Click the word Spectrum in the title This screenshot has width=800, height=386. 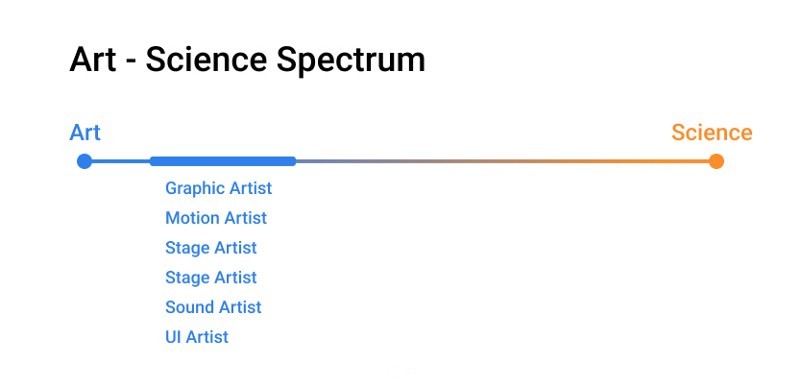coord(351,61)
